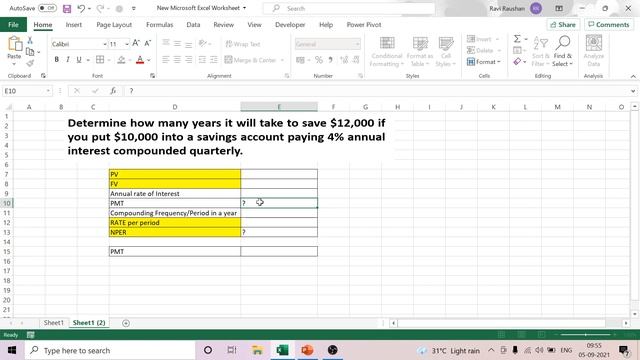
Task: Open Cell Styles gallery
Action: click(445, 51)
